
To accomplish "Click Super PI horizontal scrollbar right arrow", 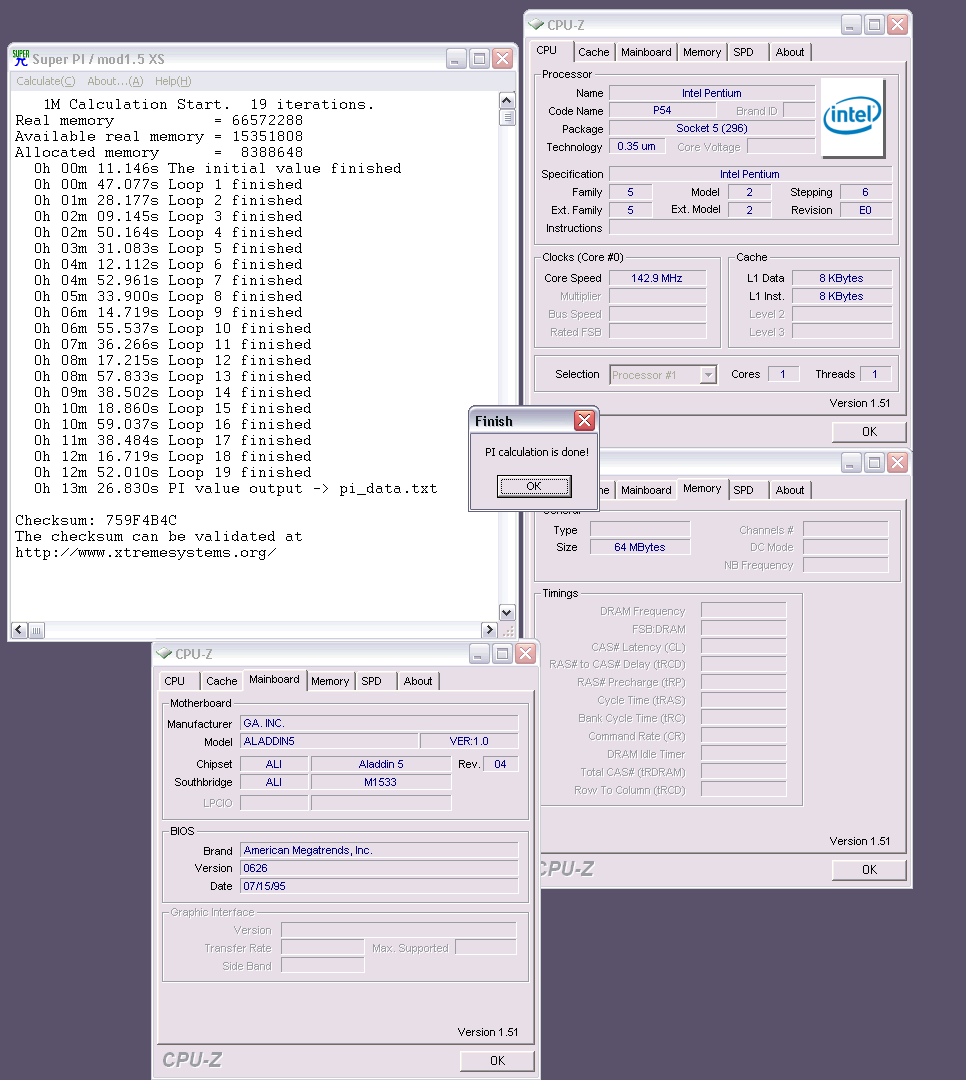I will [489, 630].
